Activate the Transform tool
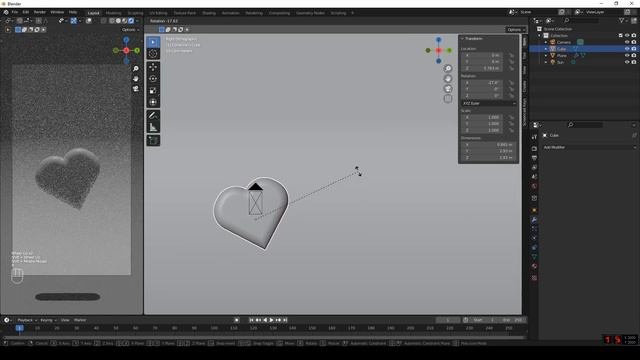The image size is (640, 360). [153, 102]
